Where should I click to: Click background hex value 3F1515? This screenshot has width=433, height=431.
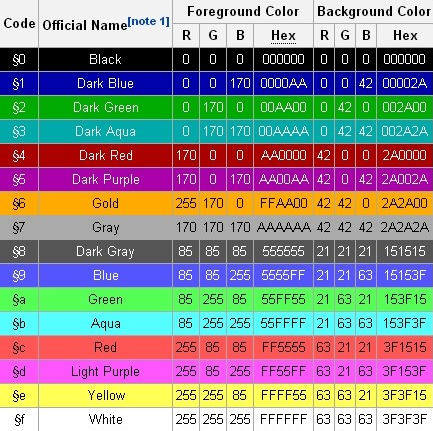[405, 347]
